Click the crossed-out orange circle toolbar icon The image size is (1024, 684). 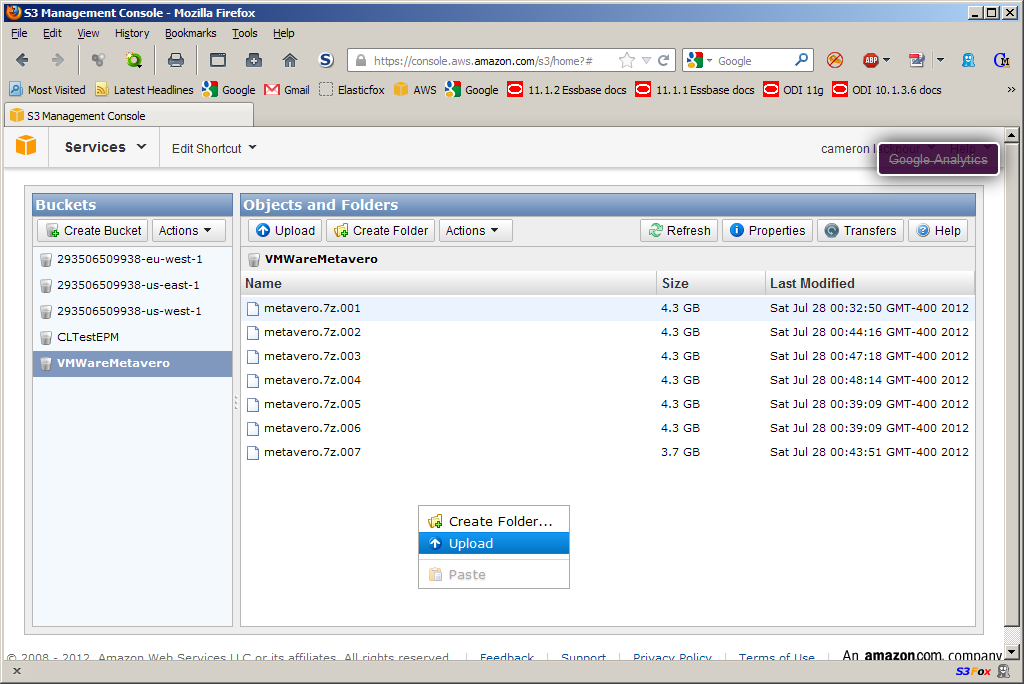pyautogui.click(x=835, y=60)
